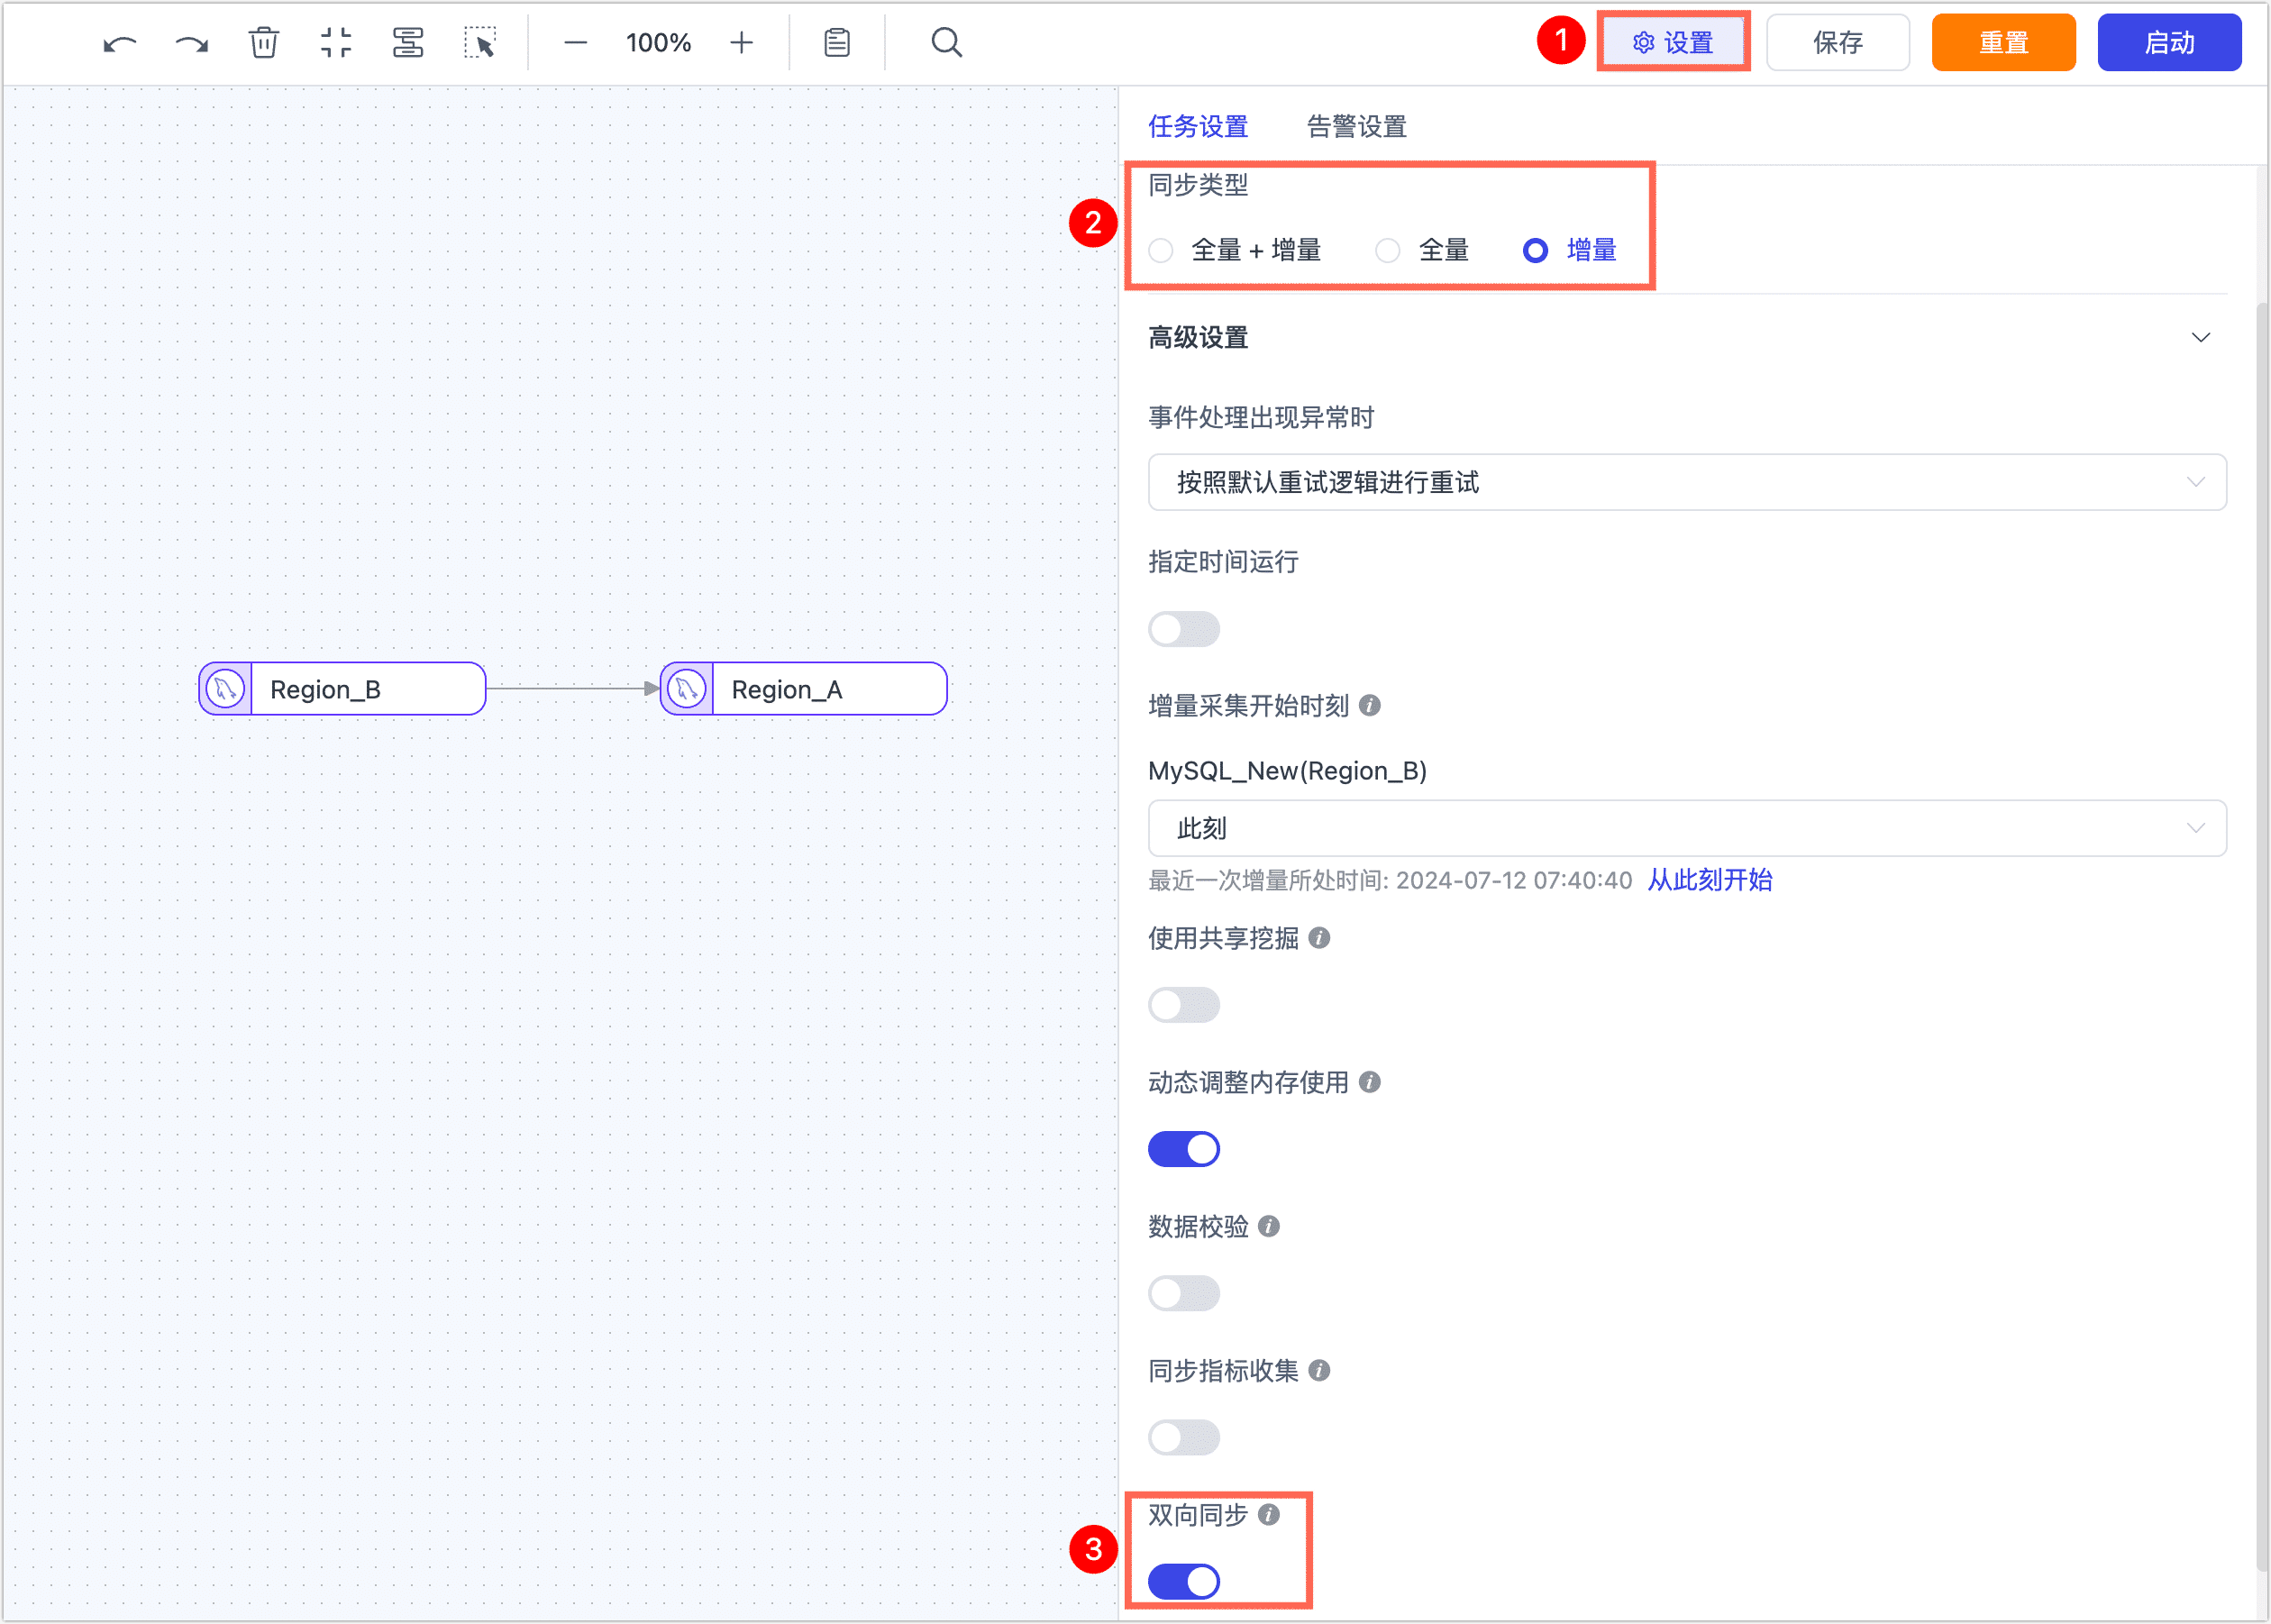Open the 此刻 time dropdown
Viewport: 2271px width, 1624px height.
coord(1686,828)
